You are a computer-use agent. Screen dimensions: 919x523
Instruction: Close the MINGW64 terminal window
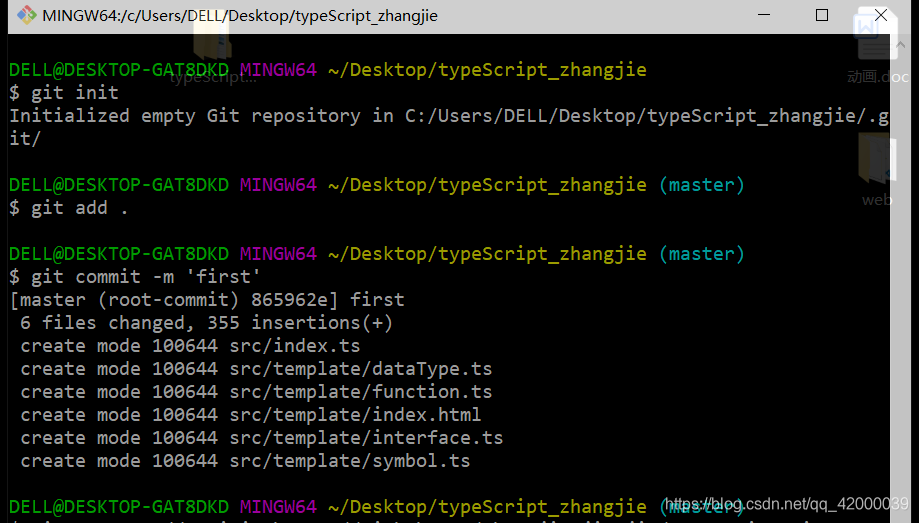click(x=880, y=15)
